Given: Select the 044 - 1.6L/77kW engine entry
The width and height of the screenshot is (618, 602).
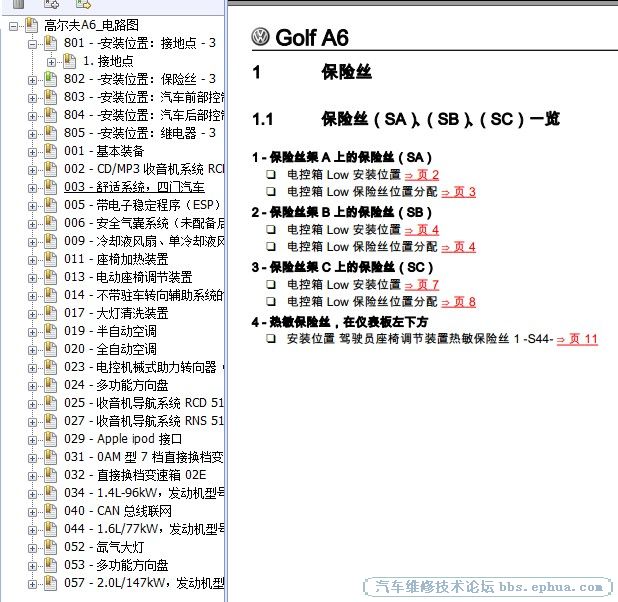Looking at the screenshot, I should pyautogui.click(x=144, y=529).
